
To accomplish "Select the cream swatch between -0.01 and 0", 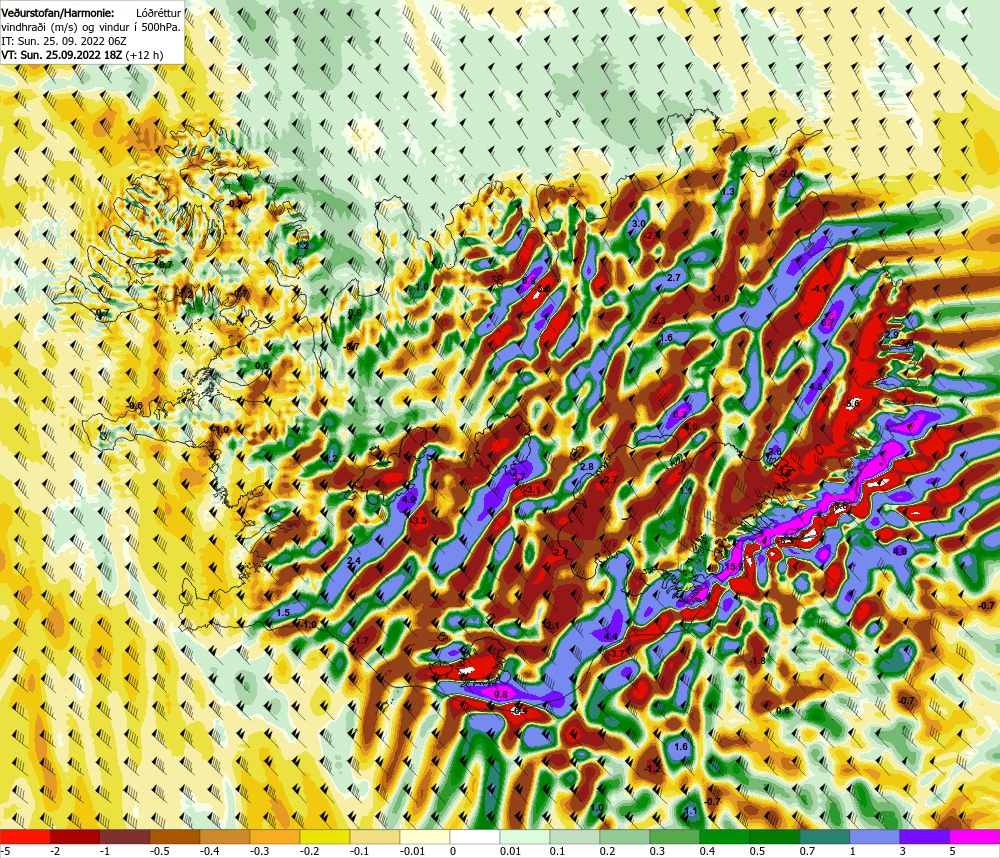I will (x=425, y=836).
